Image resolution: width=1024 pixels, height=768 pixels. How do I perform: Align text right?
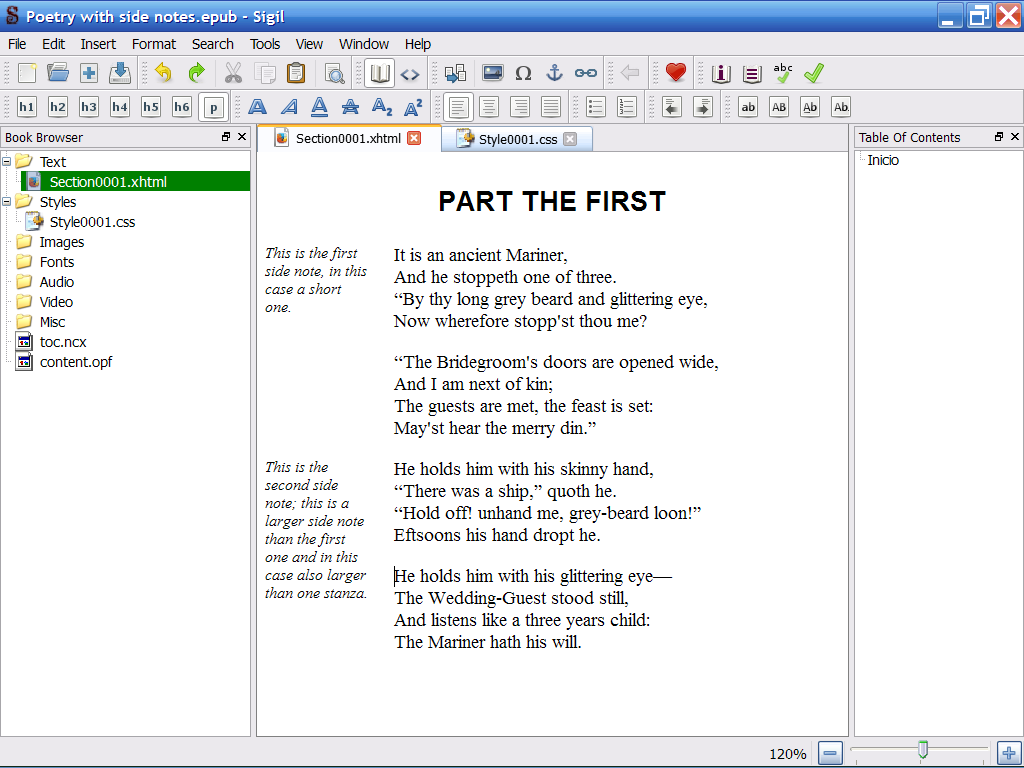pos(520,107)
